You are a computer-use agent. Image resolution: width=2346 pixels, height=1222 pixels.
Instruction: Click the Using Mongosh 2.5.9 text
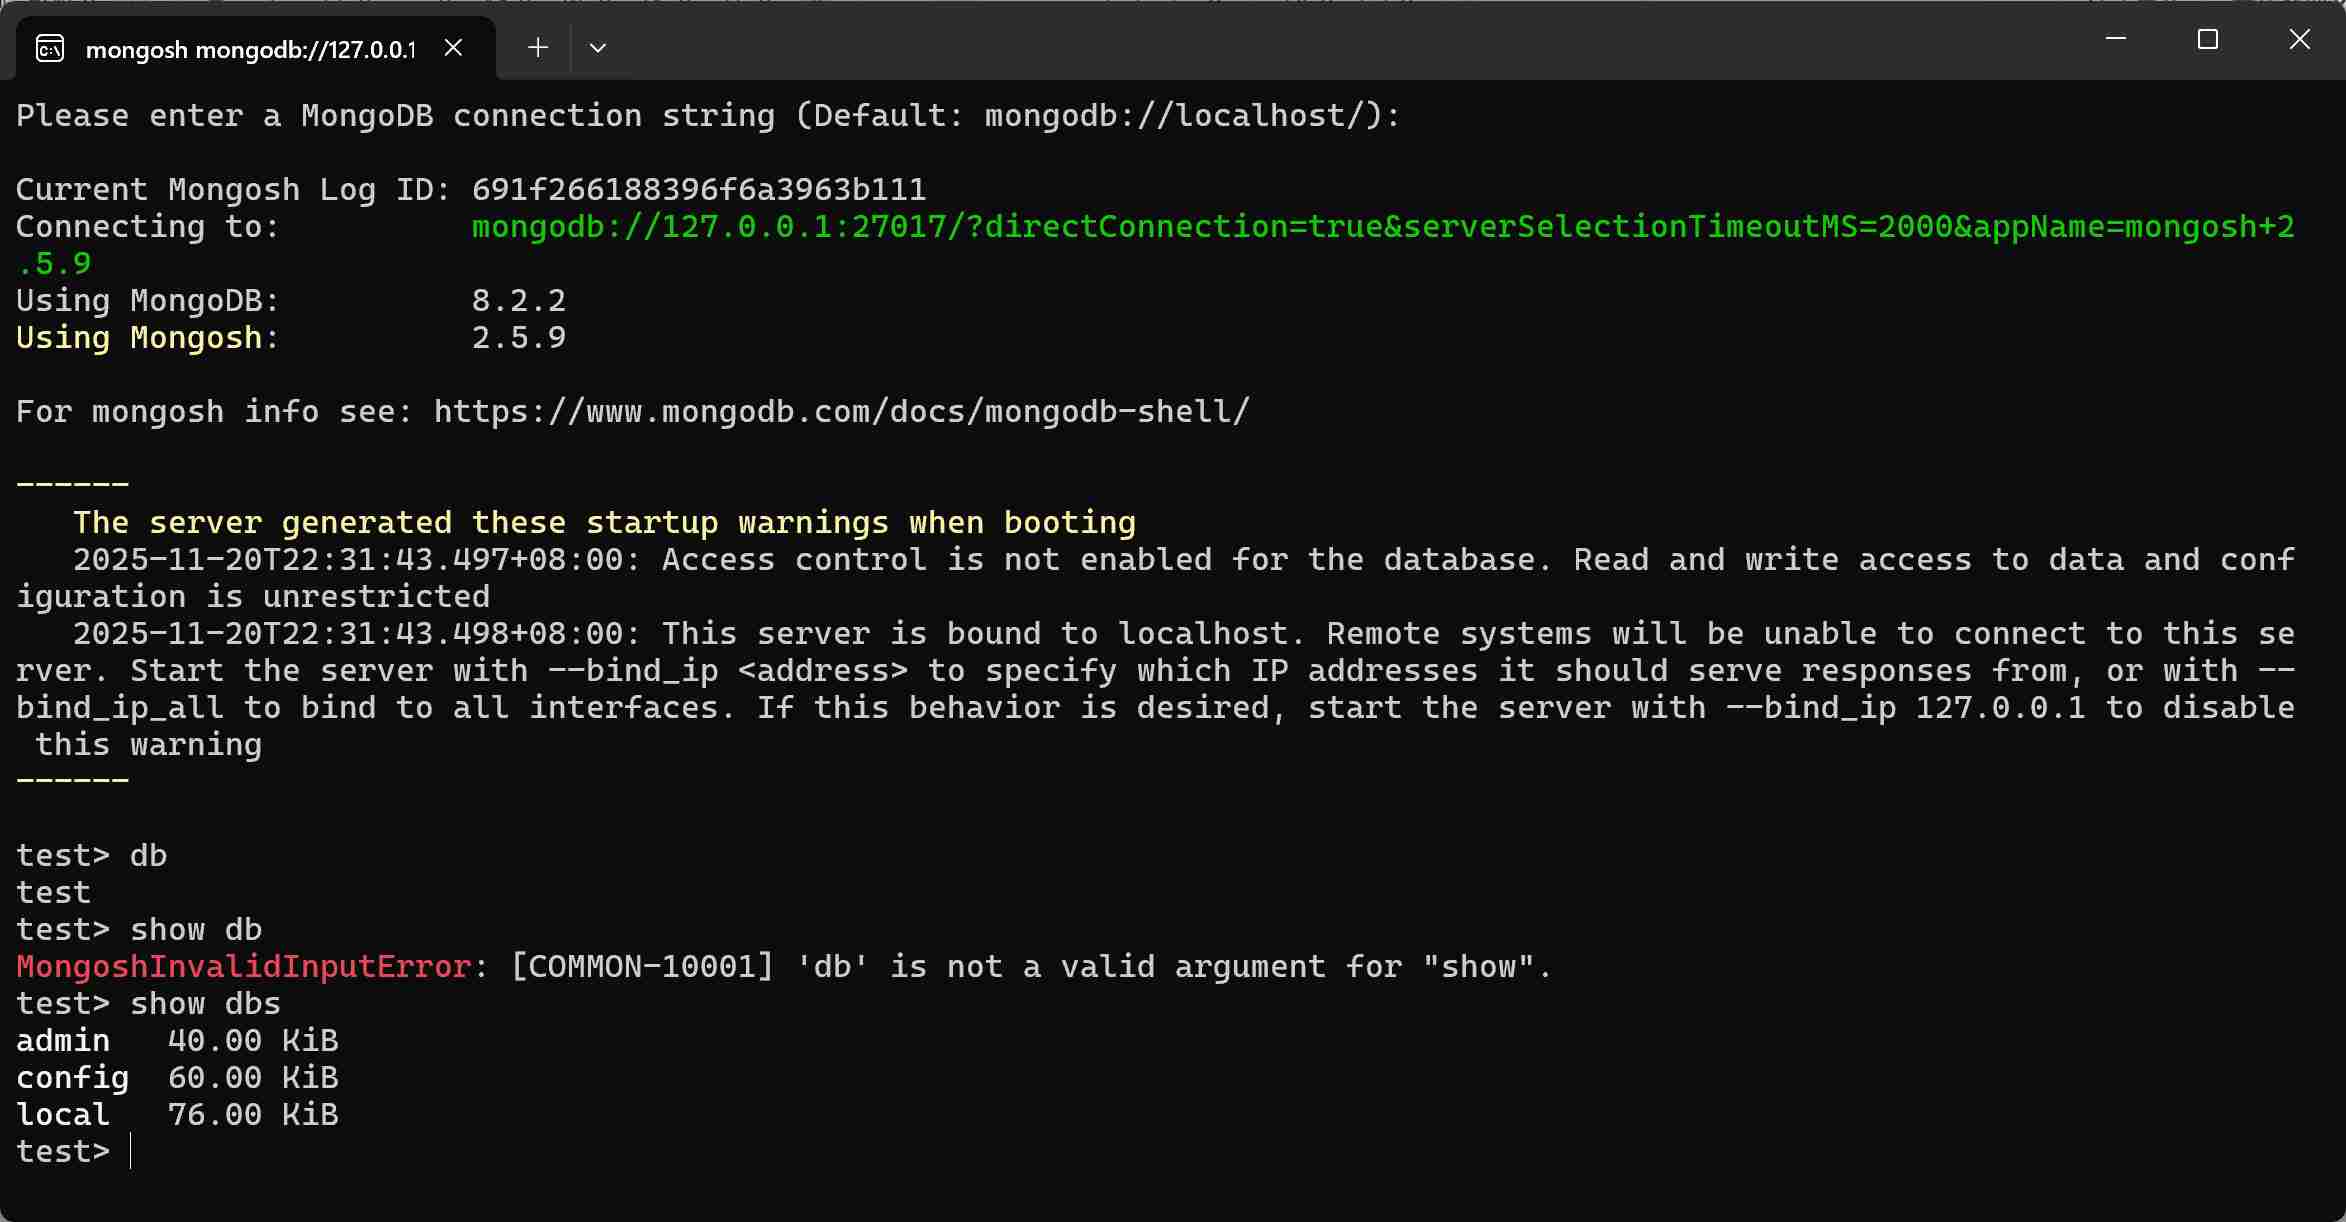click(x=518, y=338)
